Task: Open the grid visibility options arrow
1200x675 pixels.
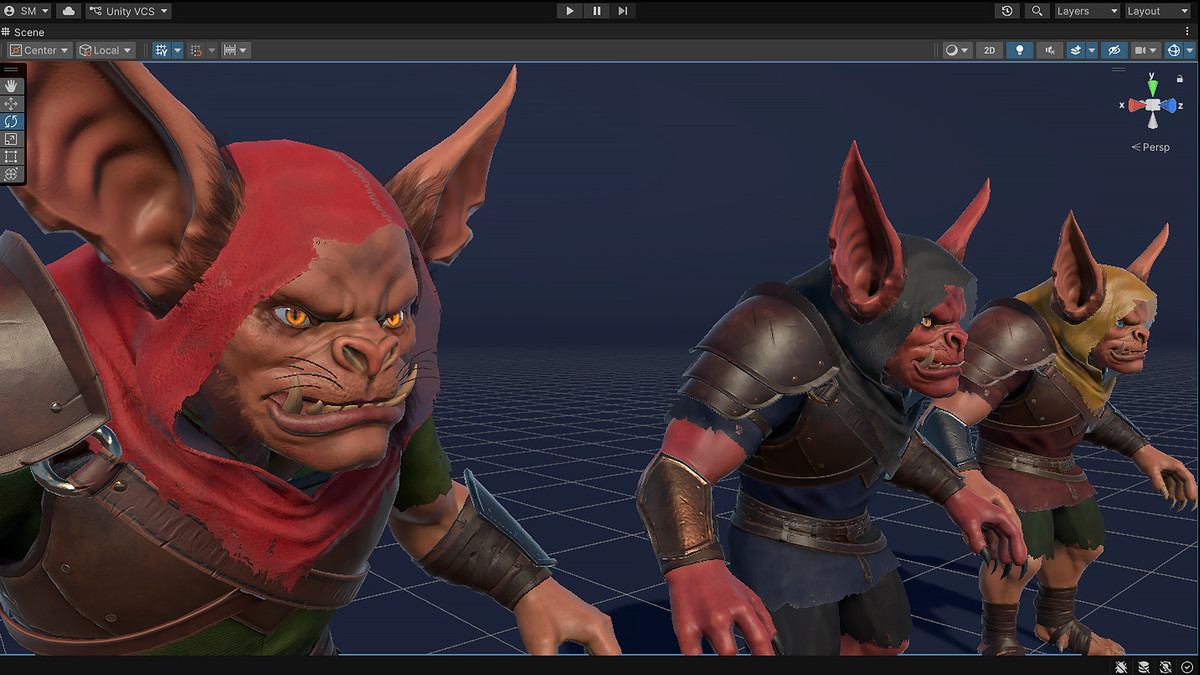Action: pyautogui.click(x=178, y=50)
